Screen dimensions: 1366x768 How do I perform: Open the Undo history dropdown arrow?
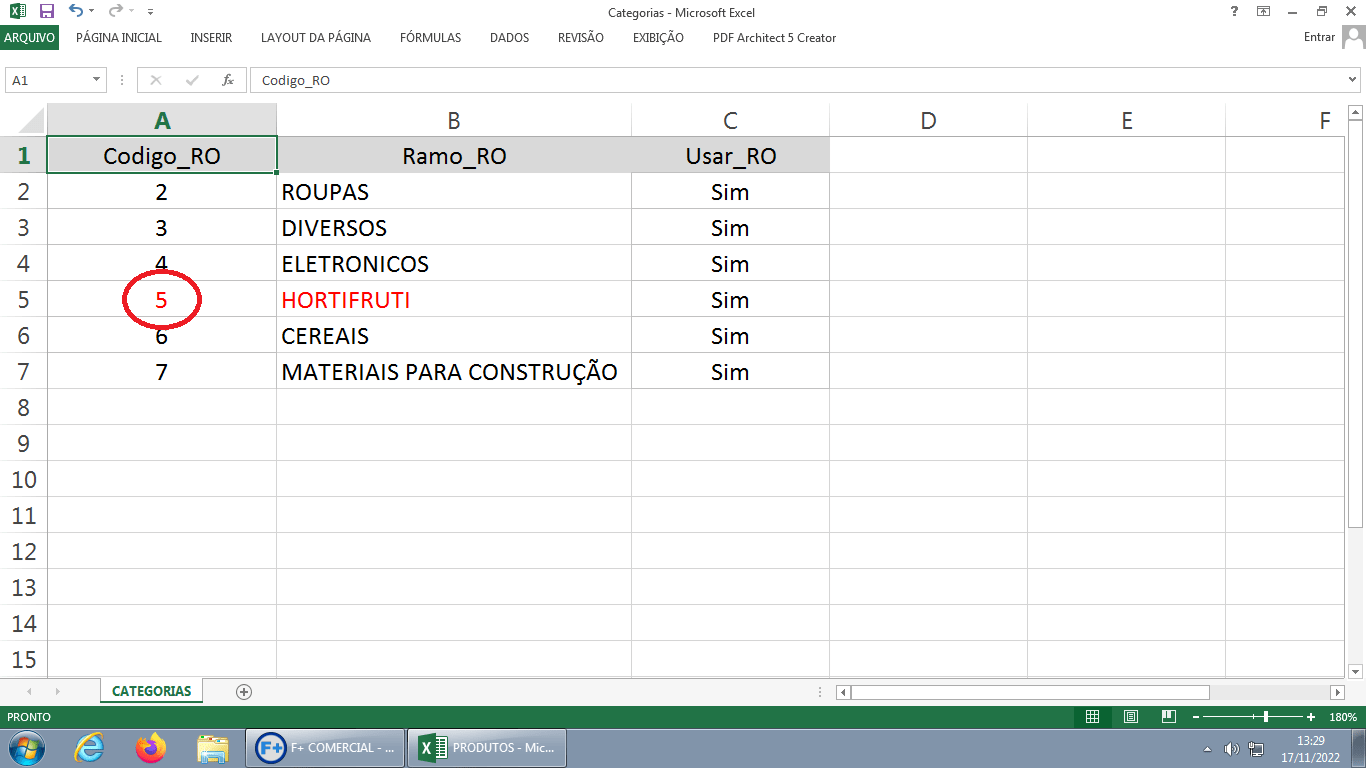click(91, 12)
